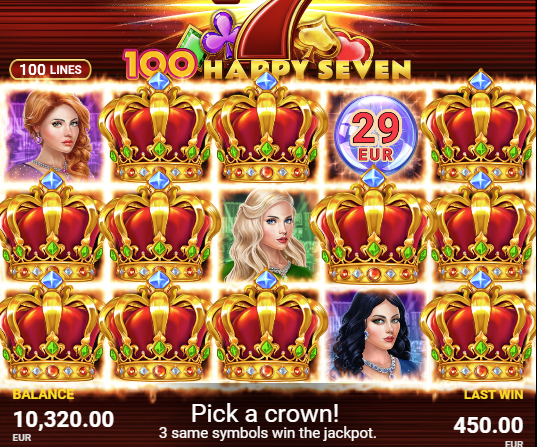Pick the crown in middle row, fifth reel

click(x=480, y=228)
